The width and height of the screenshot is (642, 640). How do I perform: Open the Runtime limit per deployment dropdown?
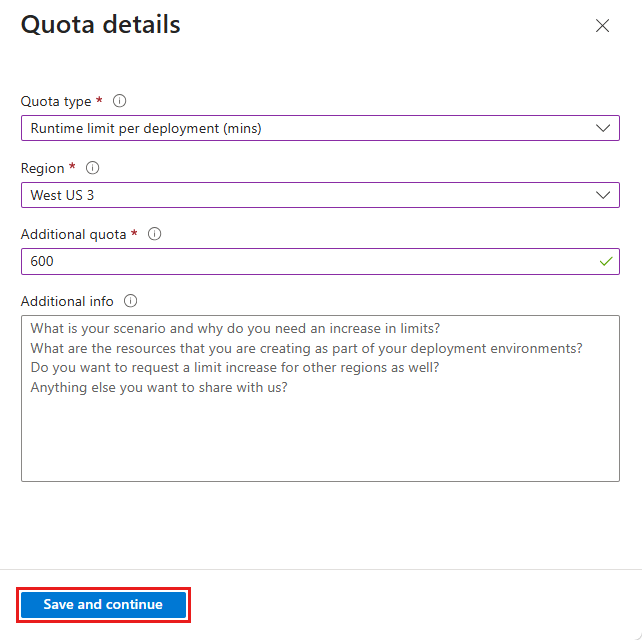click(320, 128)
